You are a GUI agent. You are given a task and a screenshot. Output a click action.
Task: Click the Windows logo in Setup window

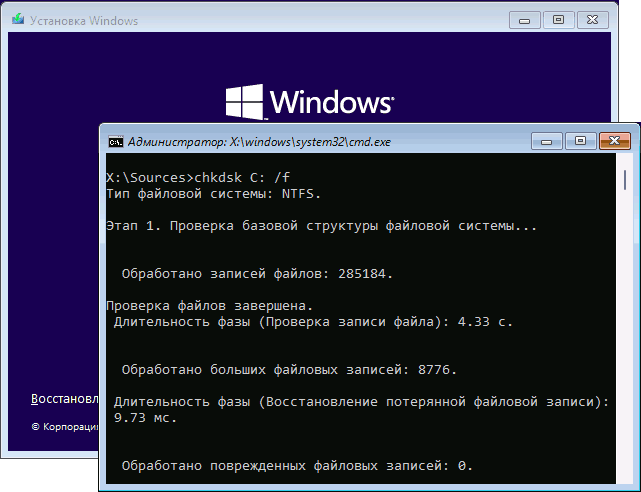click(309, 102)
